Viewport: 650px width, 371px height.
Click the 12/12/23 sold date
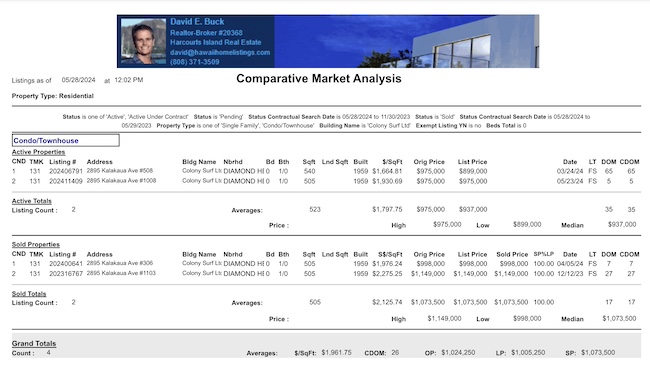[x=570, y=274]
